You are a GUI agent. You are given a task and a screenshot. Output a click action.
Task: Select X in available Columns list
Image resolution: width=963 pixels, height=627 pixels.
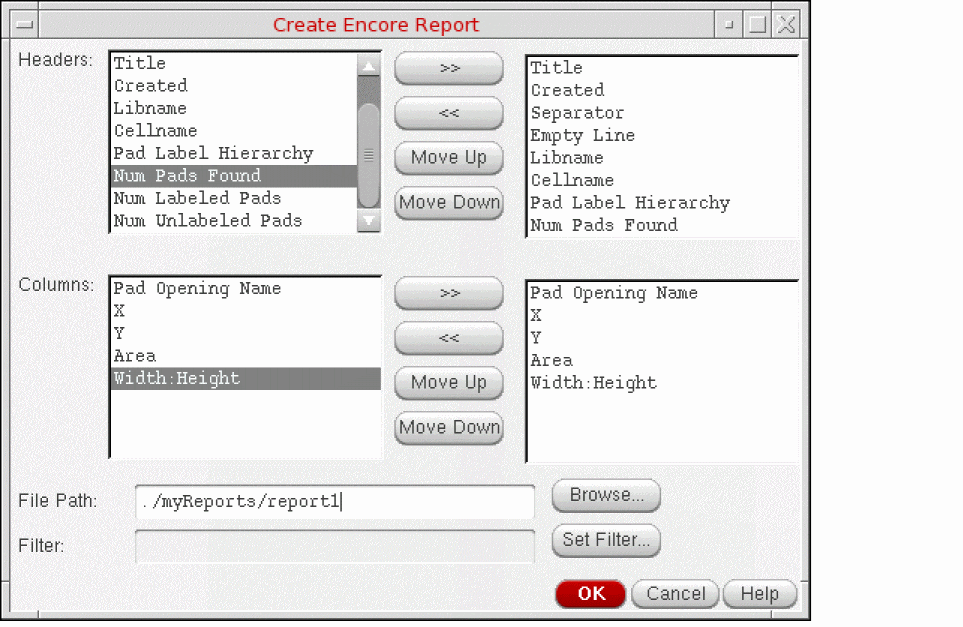pos(246,311)
